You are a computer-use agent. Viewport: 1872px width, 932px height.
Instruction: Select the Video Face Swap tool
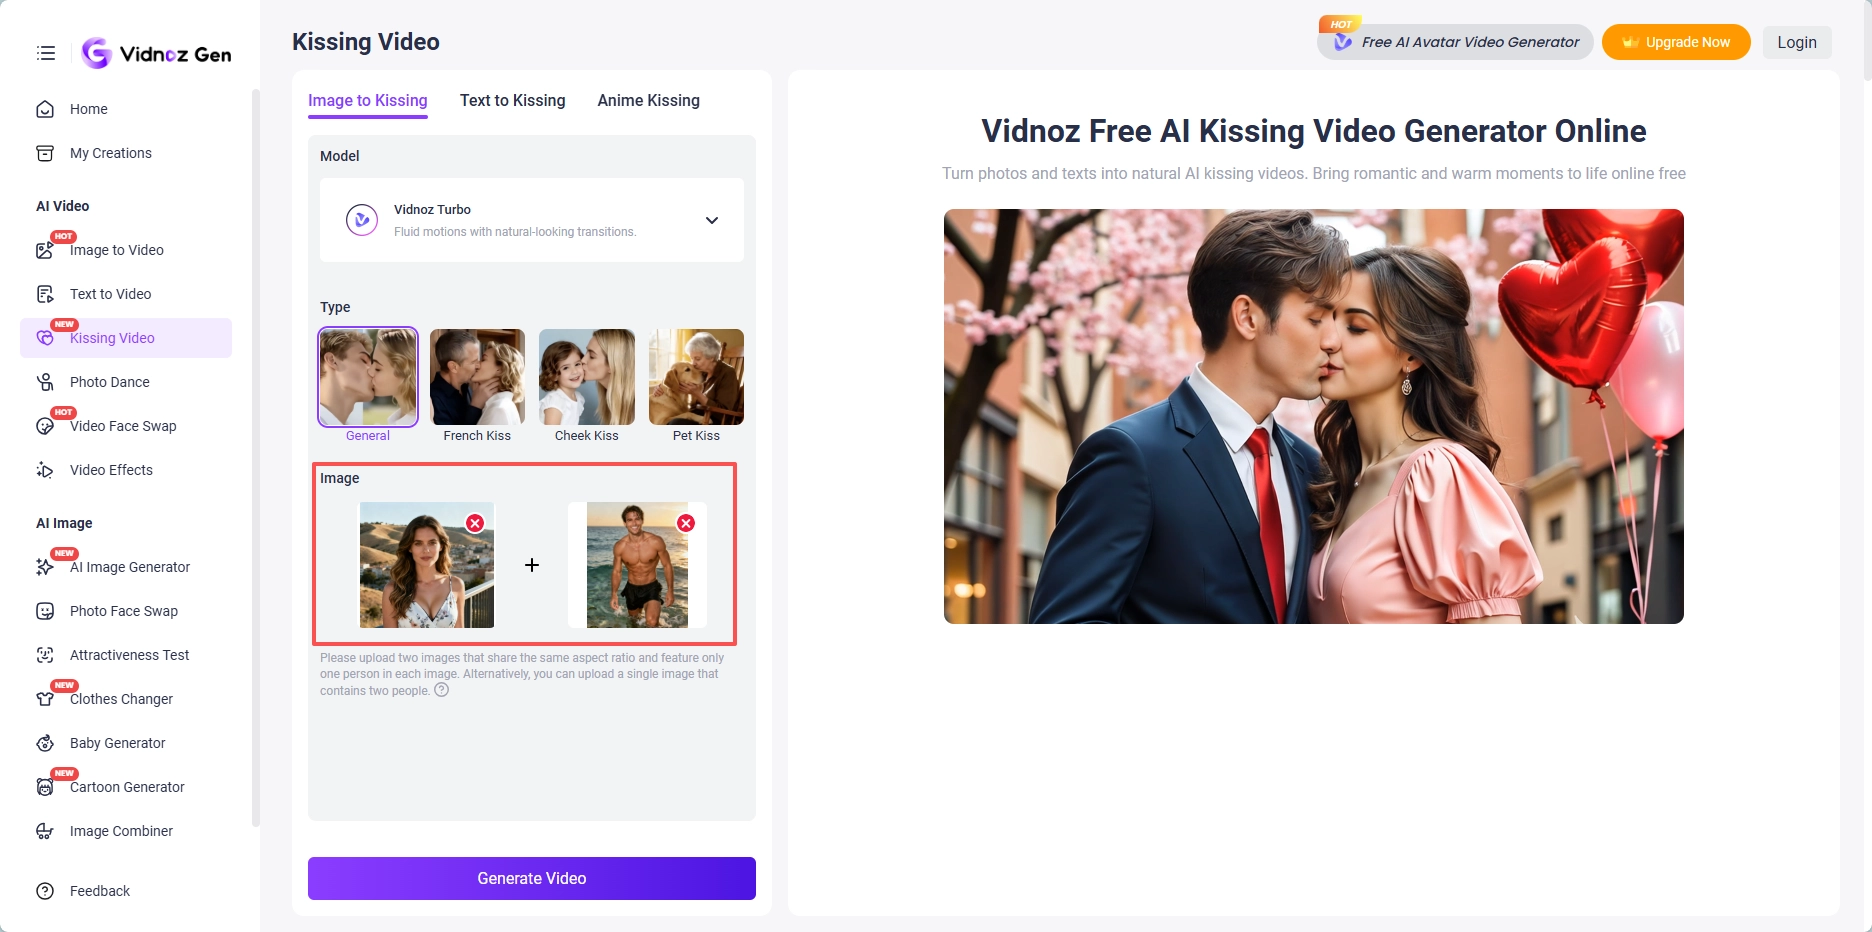coord(122,425)
